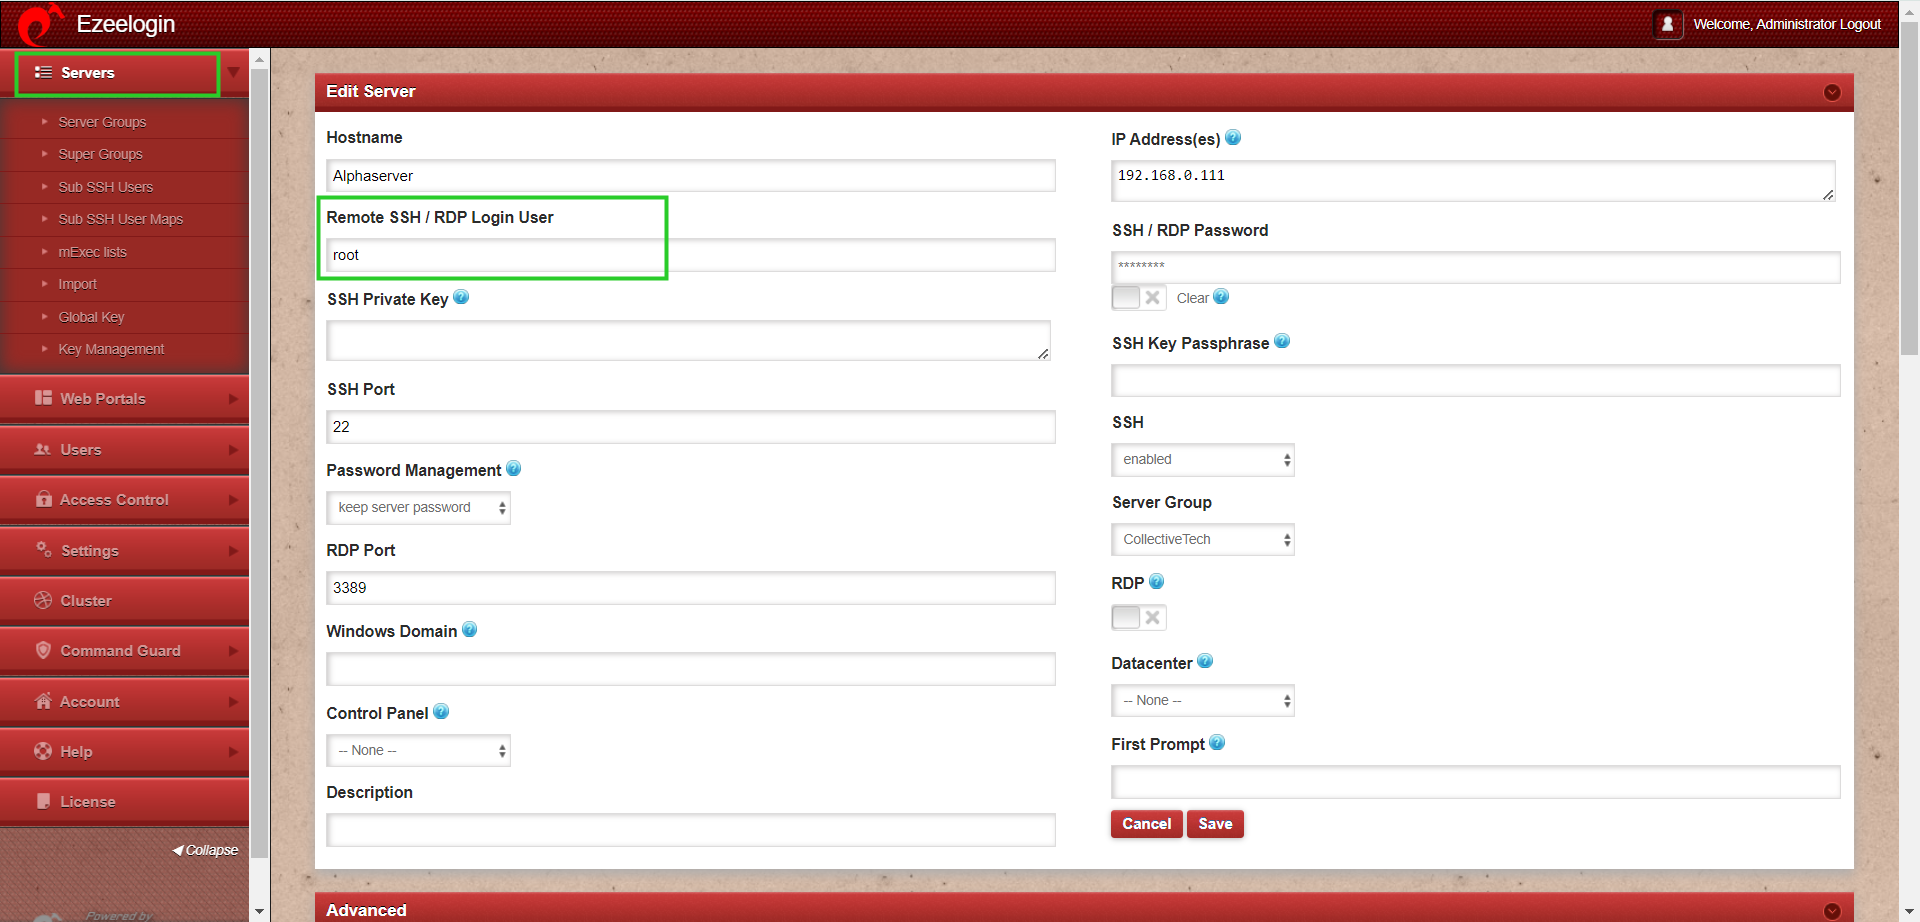
Task: Click the Logout link
Action: point(1860,24)
